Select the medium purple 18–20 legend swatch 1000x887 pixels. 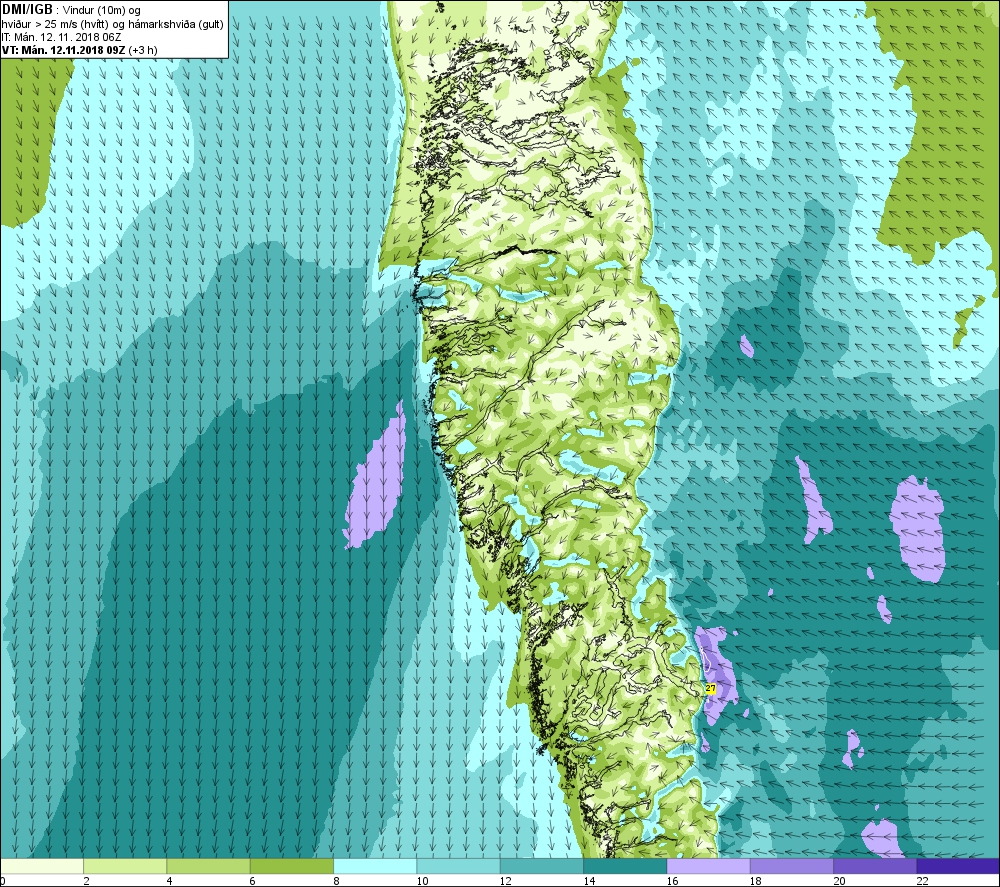tap(791, 866)
